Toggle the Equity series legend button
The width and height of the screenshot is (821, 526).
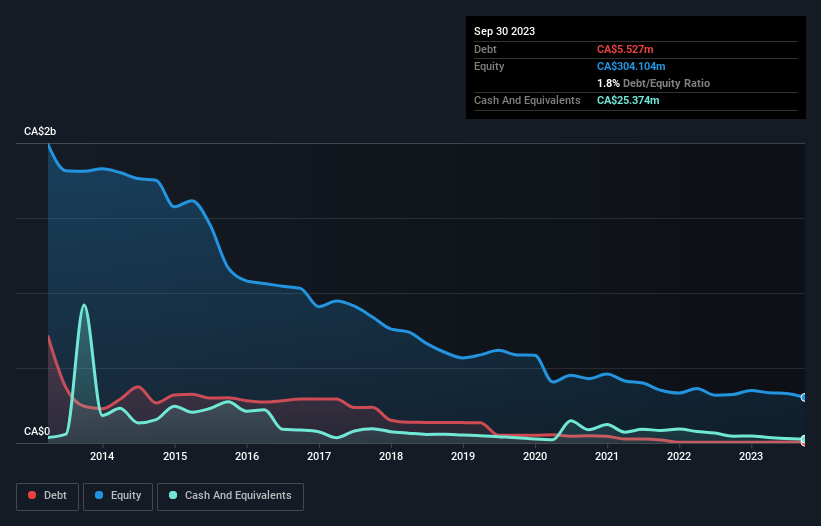[x=118, y=496]
